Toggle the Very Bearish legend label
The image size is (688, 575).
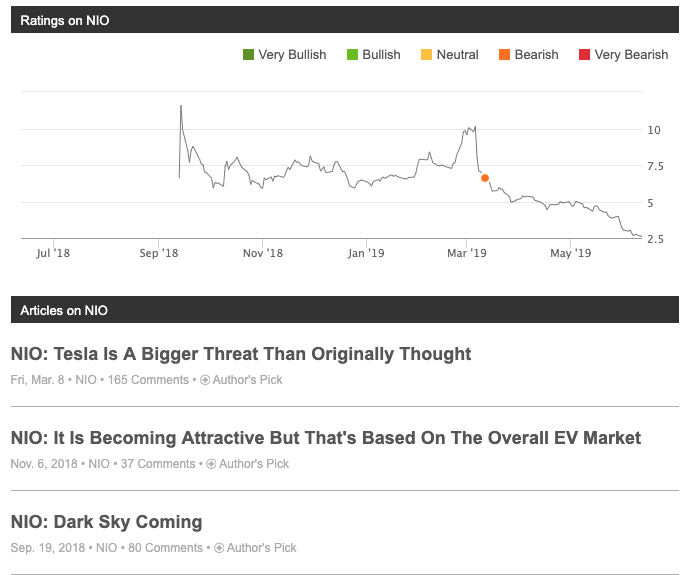pos(631,55)
